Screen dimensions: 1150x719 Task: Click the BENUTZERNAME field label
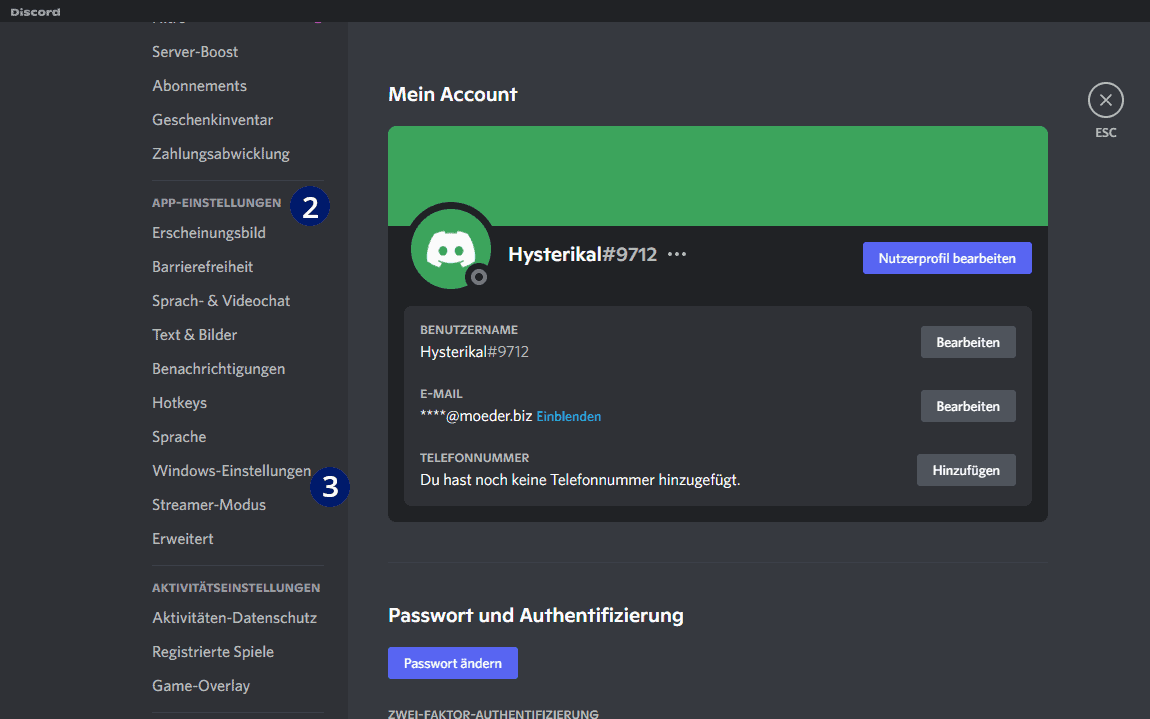469,330
